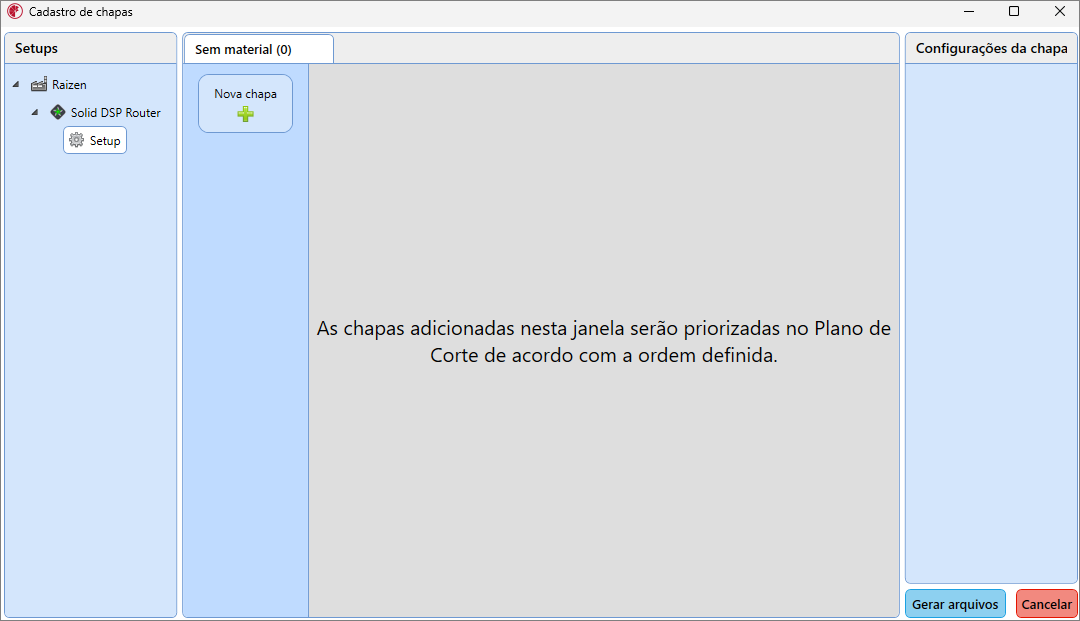Screen dimensions: 1080x621
Task: Collapse the Raizen tree node
Action: (16, 85)
